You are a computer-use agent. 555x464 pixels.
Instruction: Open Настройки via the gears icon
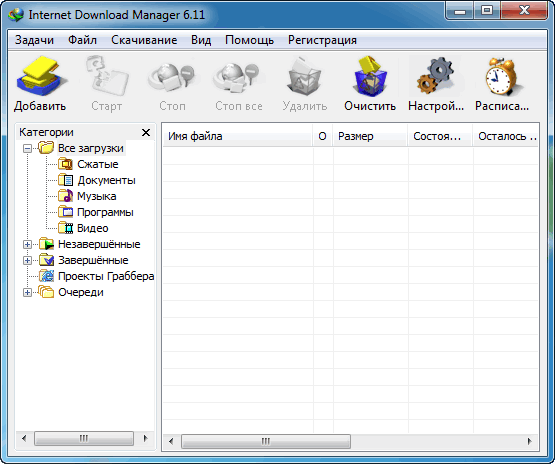(x=435, y=76)
